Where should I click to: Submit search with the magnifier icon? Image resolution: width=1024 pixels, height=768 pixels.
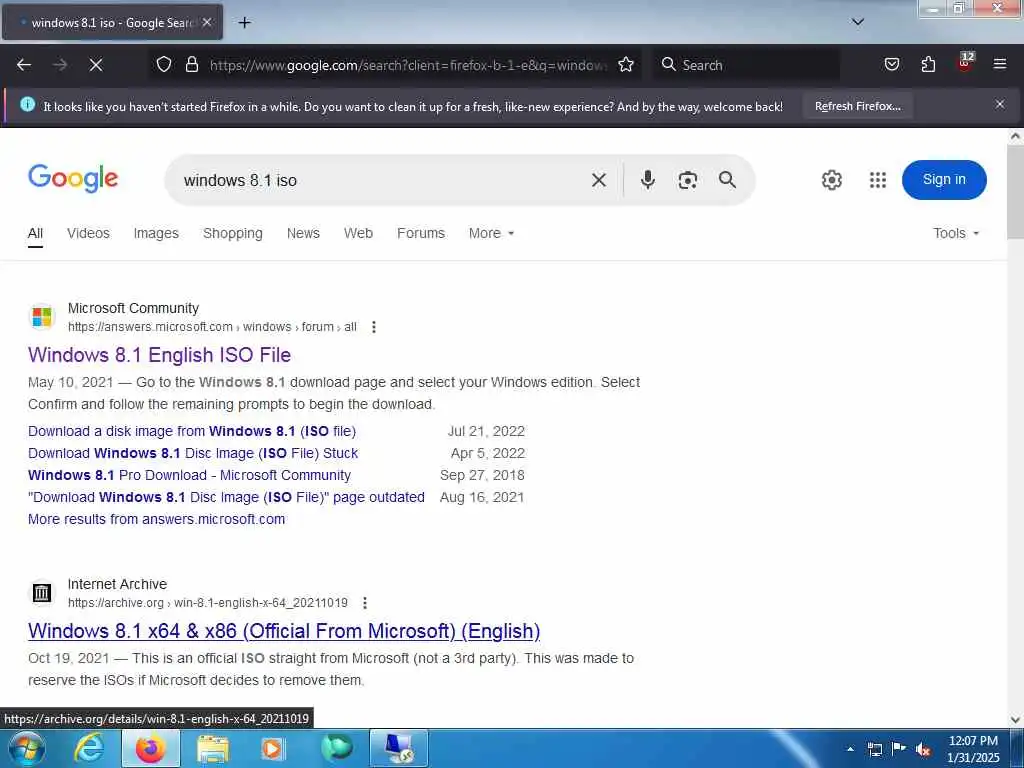pos(728,180)
